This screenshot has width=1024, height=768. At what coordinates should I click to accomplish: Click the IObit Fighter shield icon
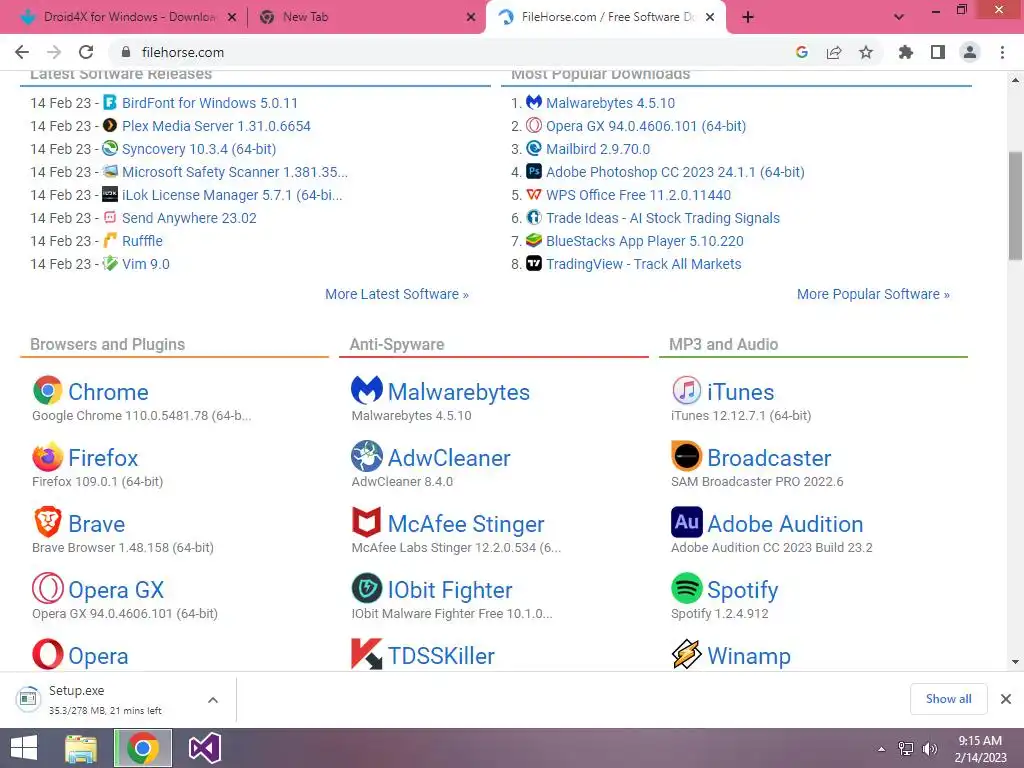(366, 588)
